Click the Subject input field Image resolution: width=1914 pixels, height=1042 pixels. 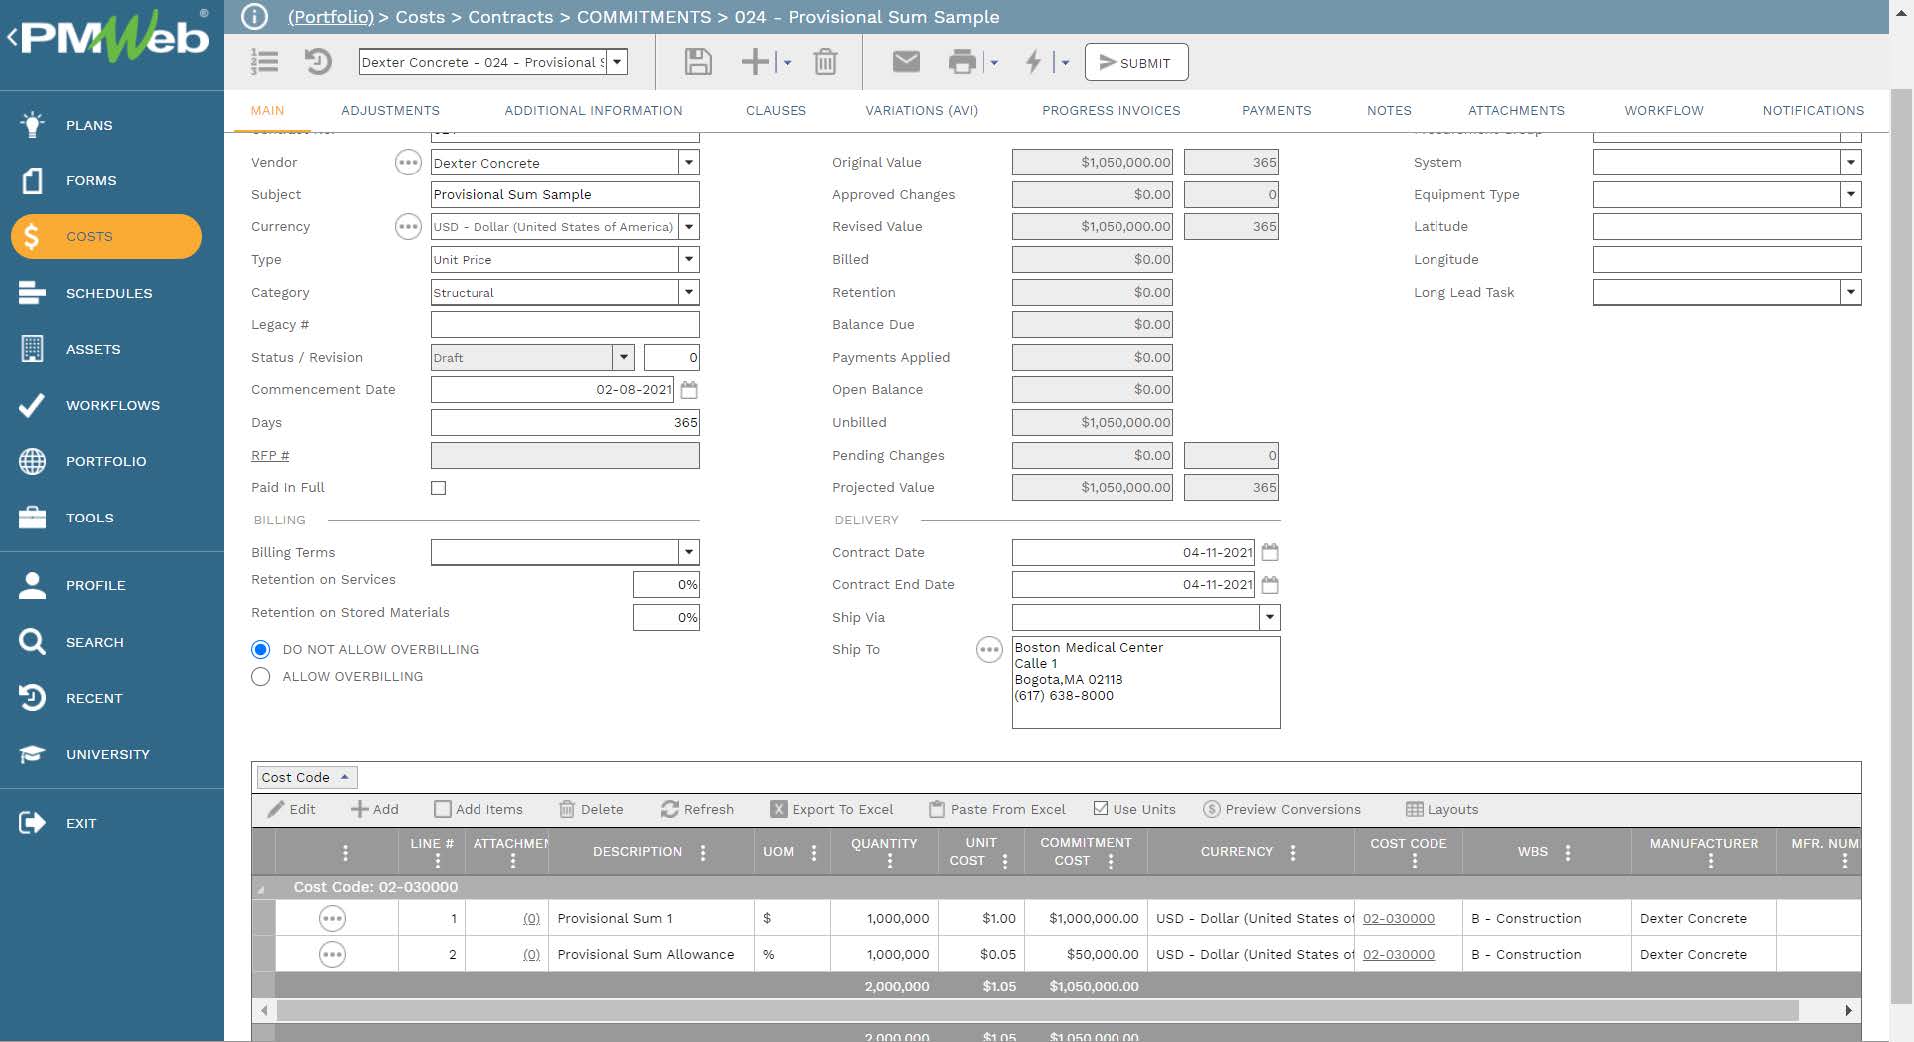pyautogui.click(x=565, y=194)
